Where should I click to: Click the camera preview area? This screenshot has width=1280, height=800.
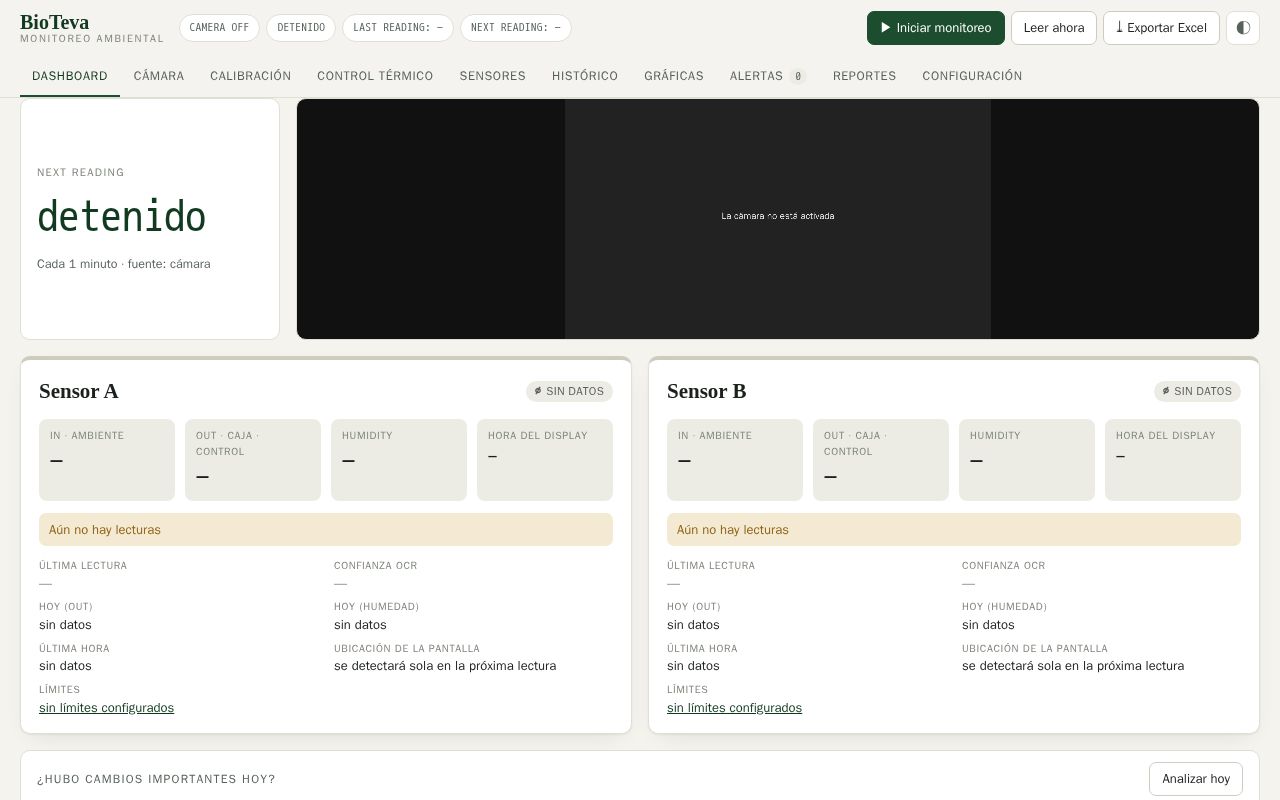(778, 219)
